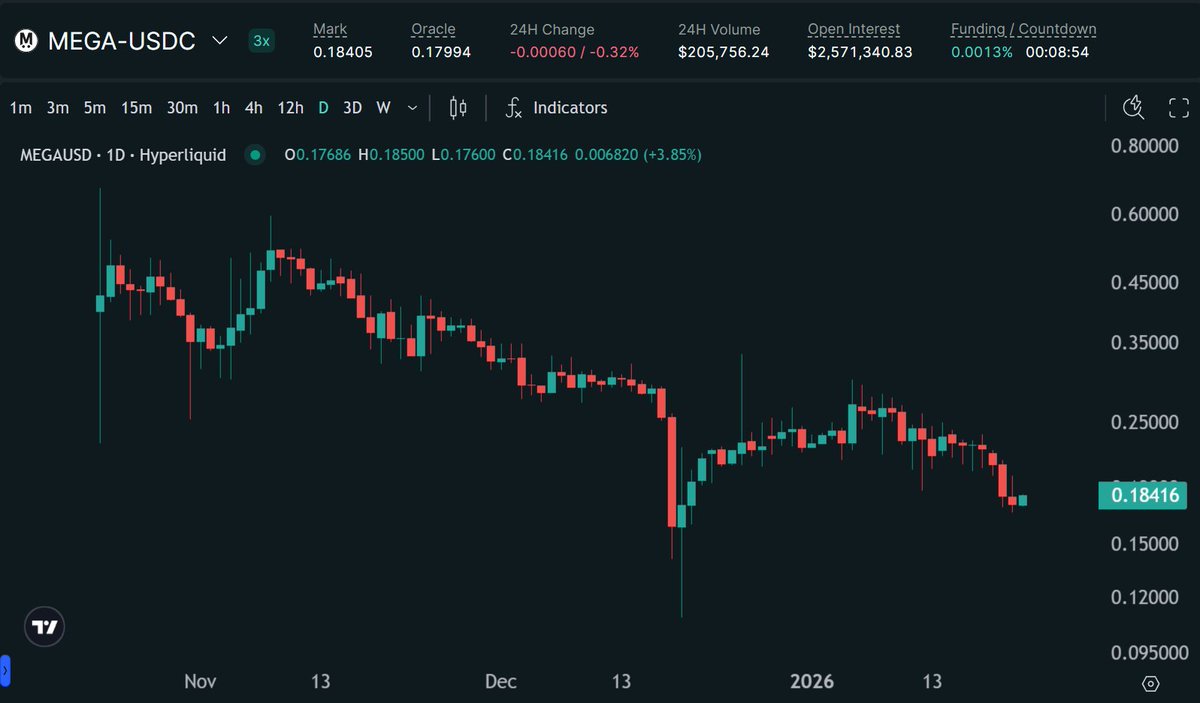The width and height of the screenshot is (1200, 703).
Task: Open the blue side panel handle
Action: [x=4, y=669]
